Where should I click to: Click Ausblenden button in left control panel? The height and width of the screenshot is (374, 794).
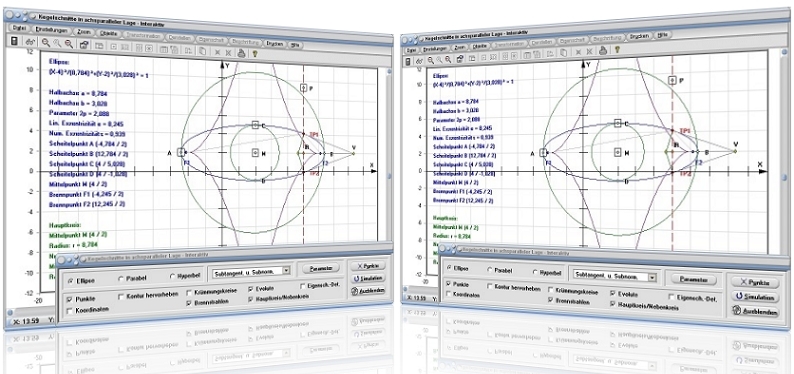(x=368, y=290)
